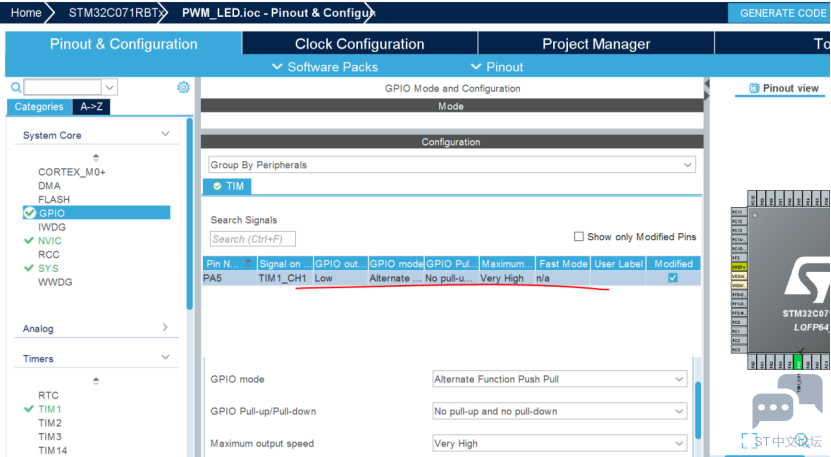Viewport: 831px width, 457px height.
Task: Click the collapse arrow on panel splitter
Action: [x=706, y=84]
